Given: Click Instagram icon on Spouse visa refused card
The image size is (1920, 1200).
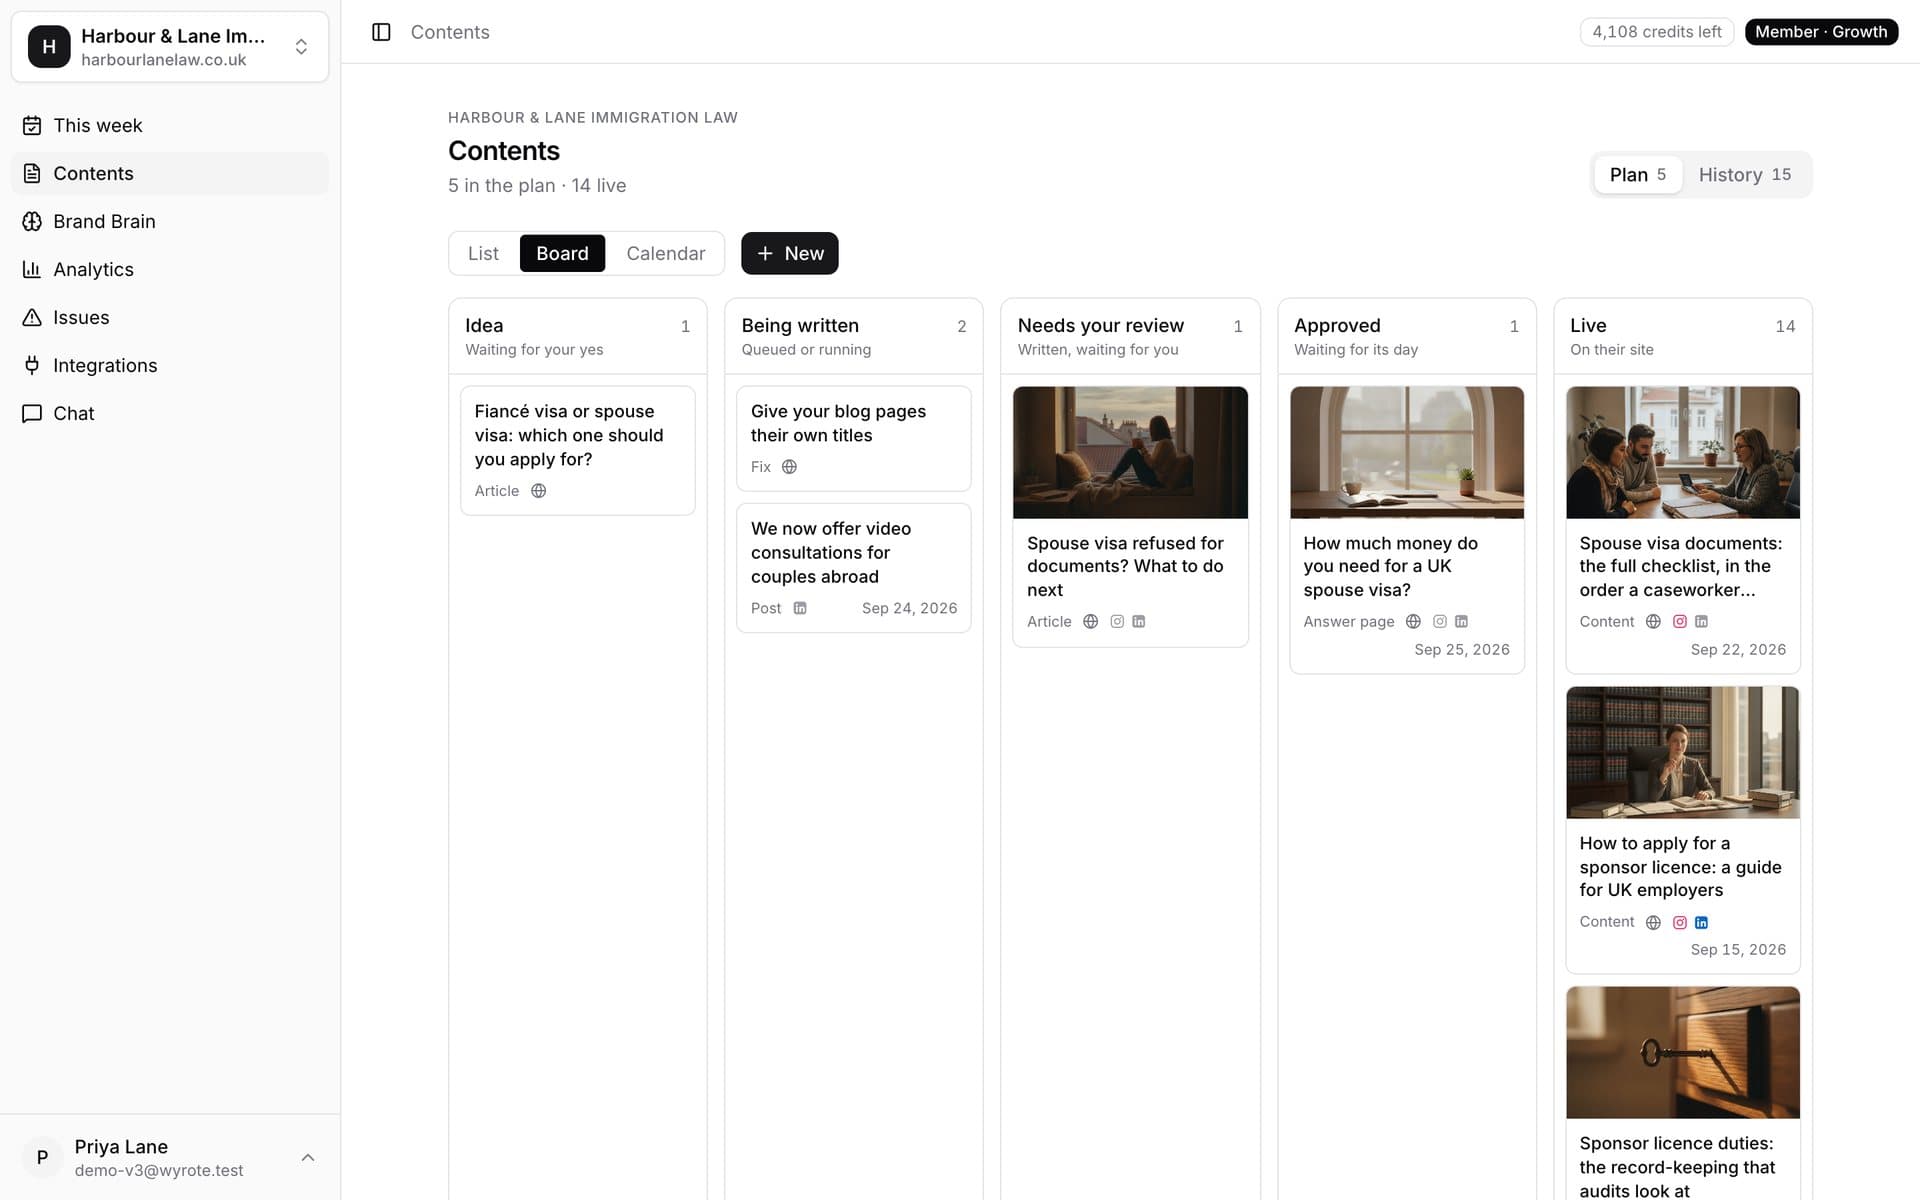Looking at the screenshot, I should (x=1117, y=622).
